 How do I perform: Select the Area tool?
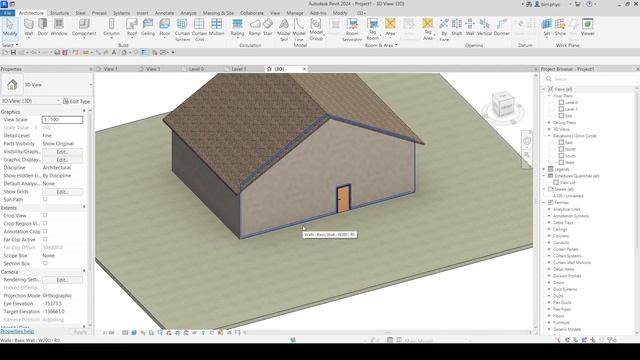click(390, 27)
